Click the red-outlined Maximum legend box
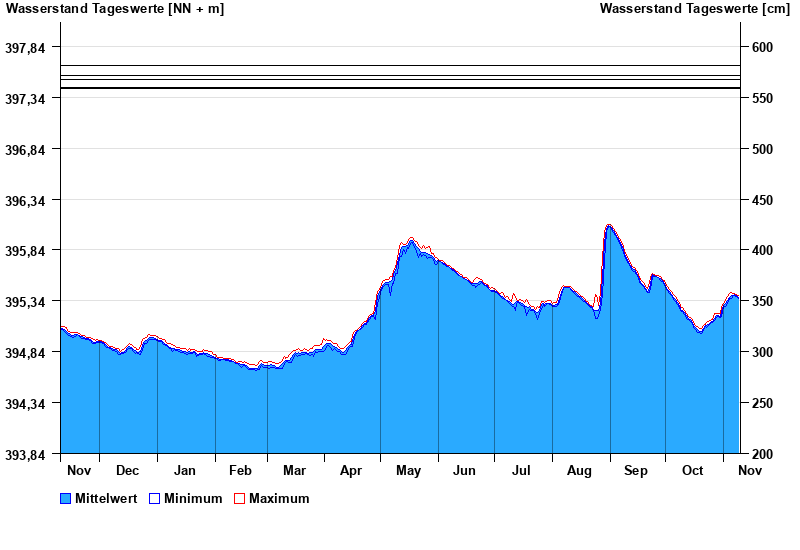This screenshot has width=800, height=550. click(239, 499)
